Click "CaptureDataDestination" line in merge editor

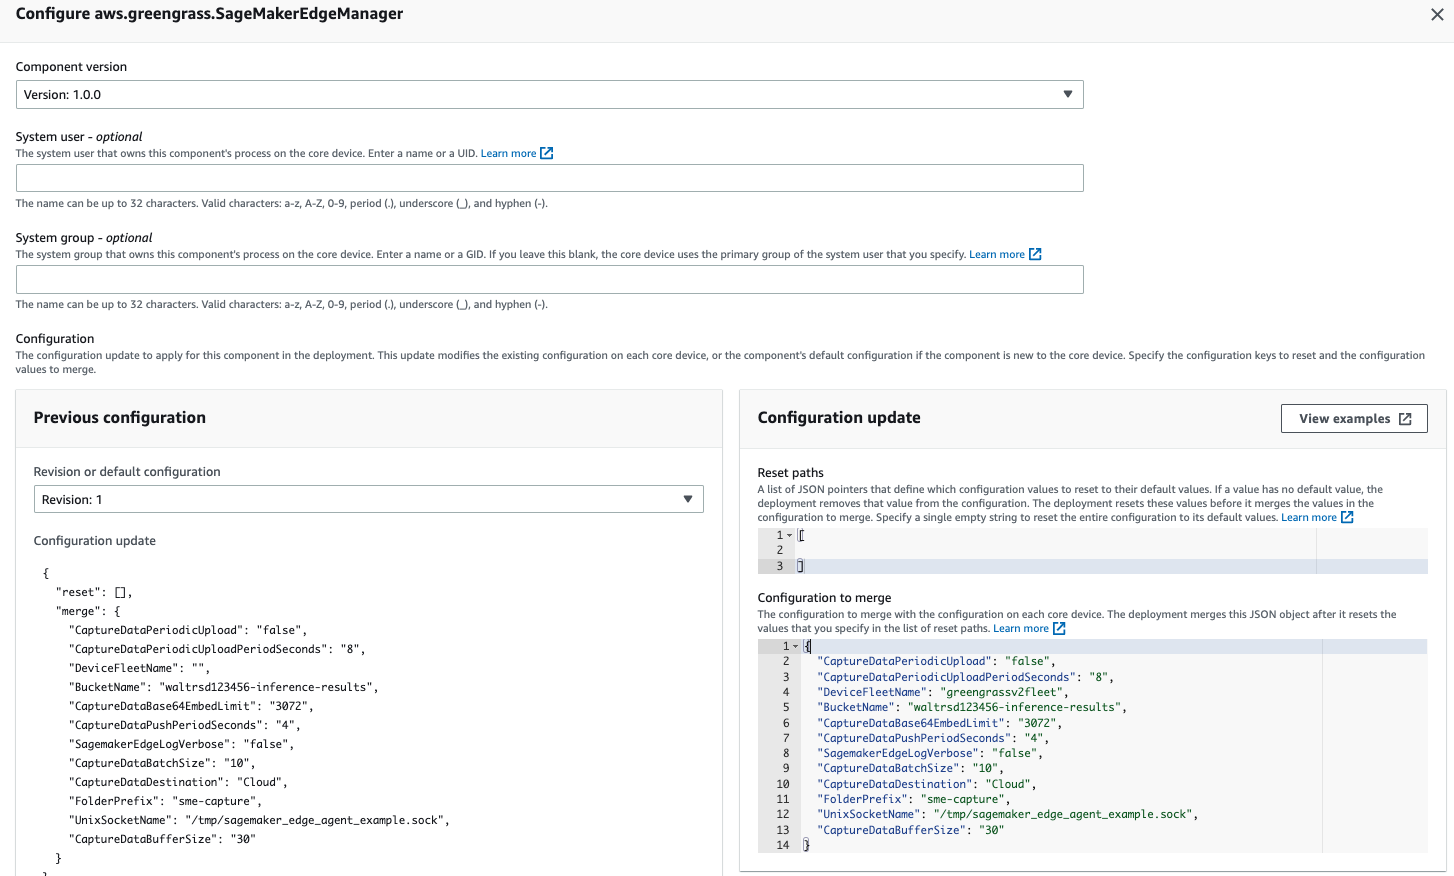pyautogui.click(x=927, y=784)
